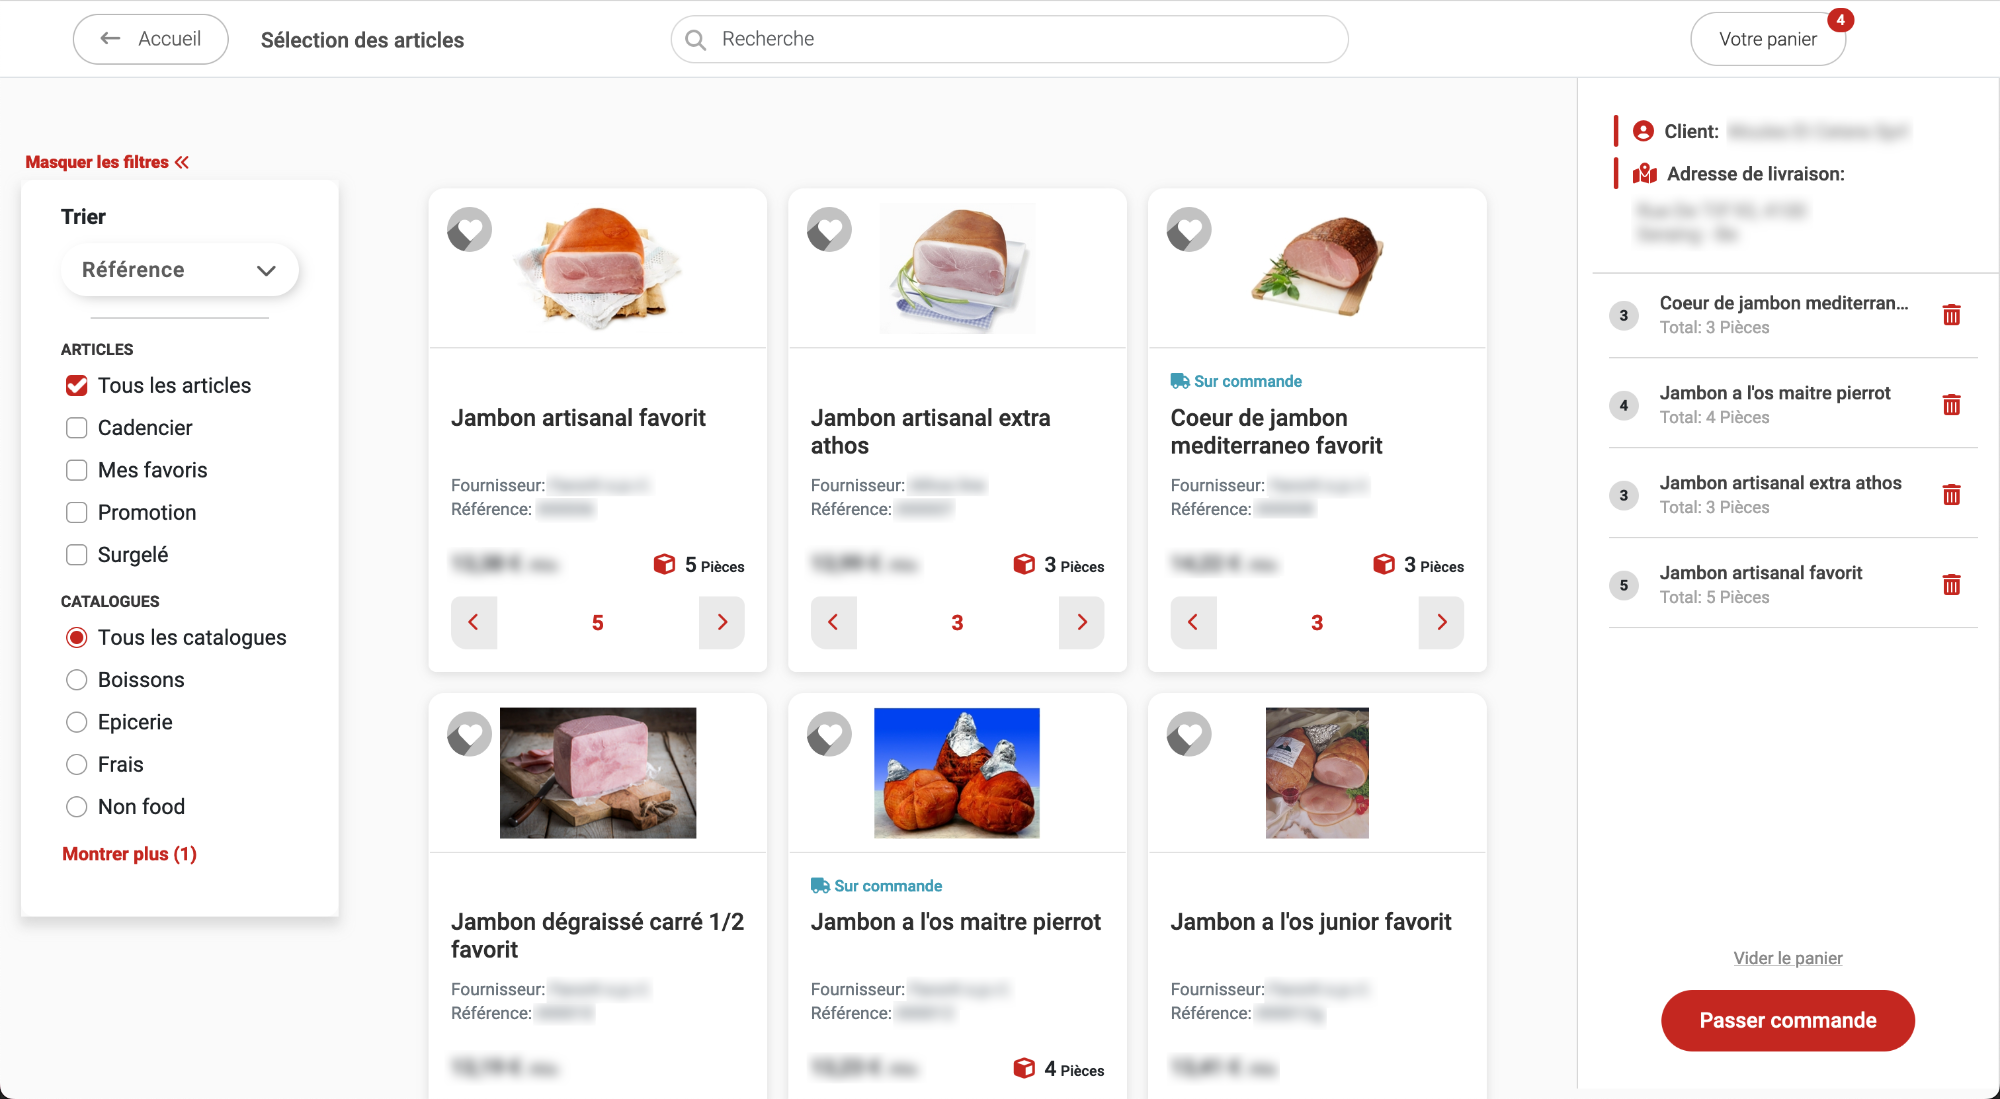Select the Boissons catalogue radio button
Viewport: 2000px width, 1099px height.
77,680
